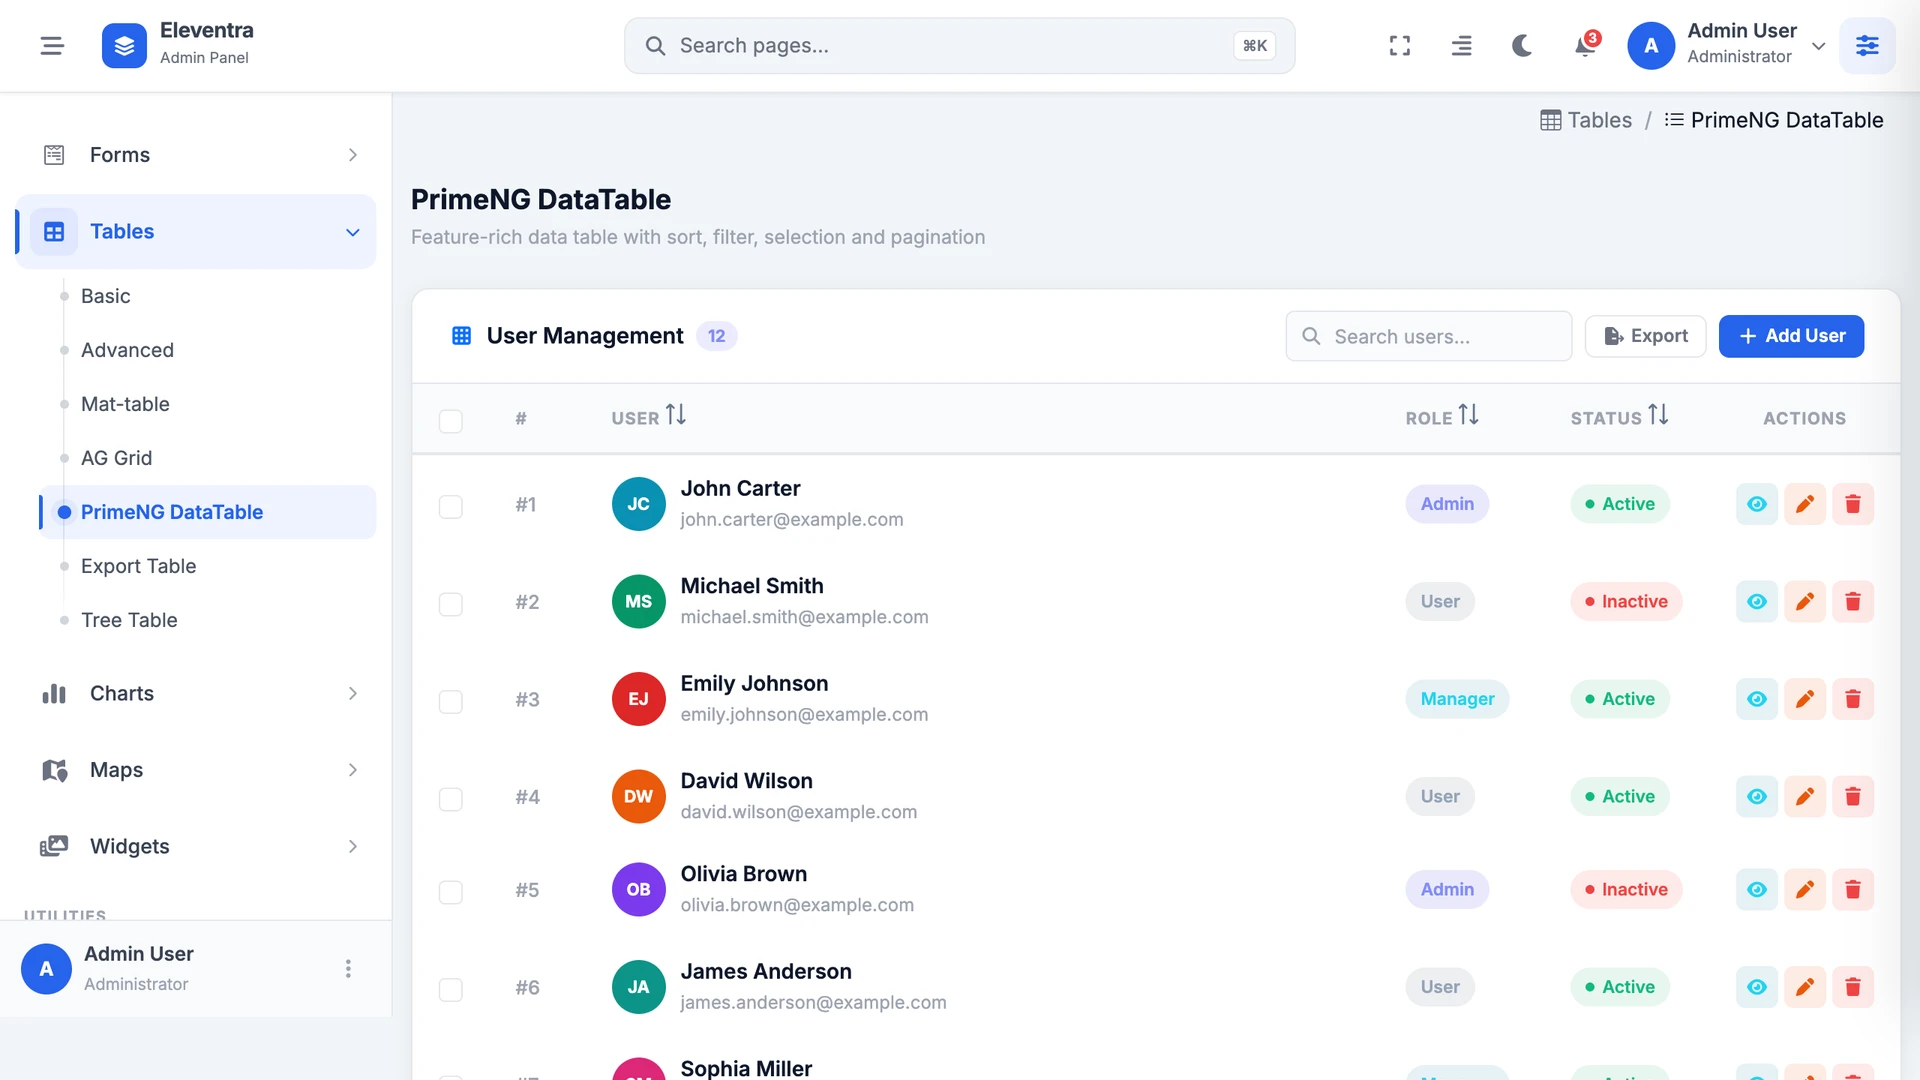The height and width of the screenshot is (1080, 1920).
Task: Edit Michael Smith pencil icon
Action: [1805, 602]
